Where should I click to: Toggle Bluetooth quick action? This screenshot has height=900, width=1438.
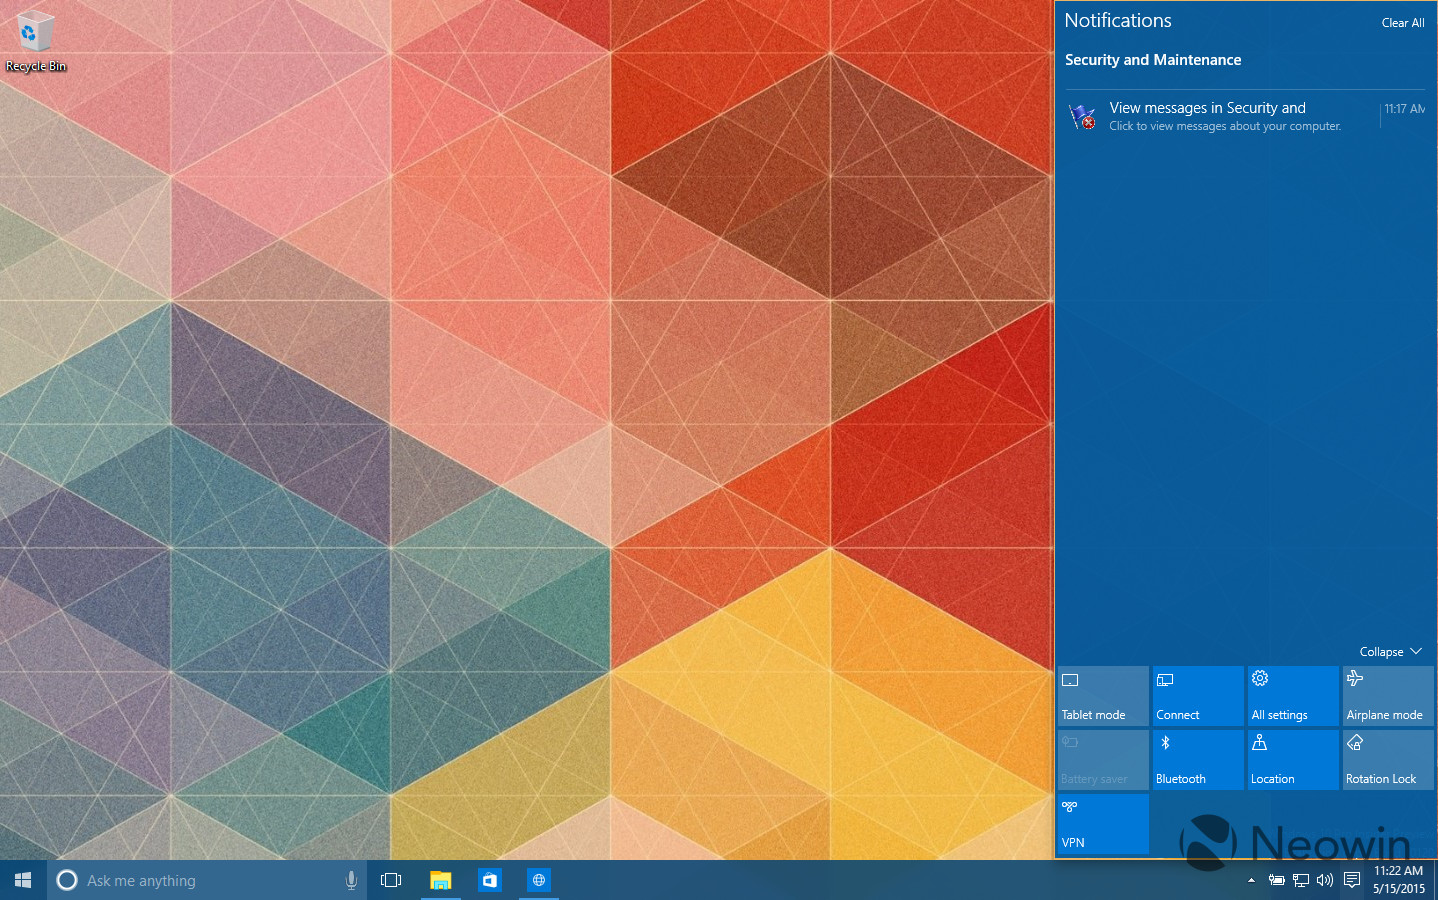[1198, 760]
